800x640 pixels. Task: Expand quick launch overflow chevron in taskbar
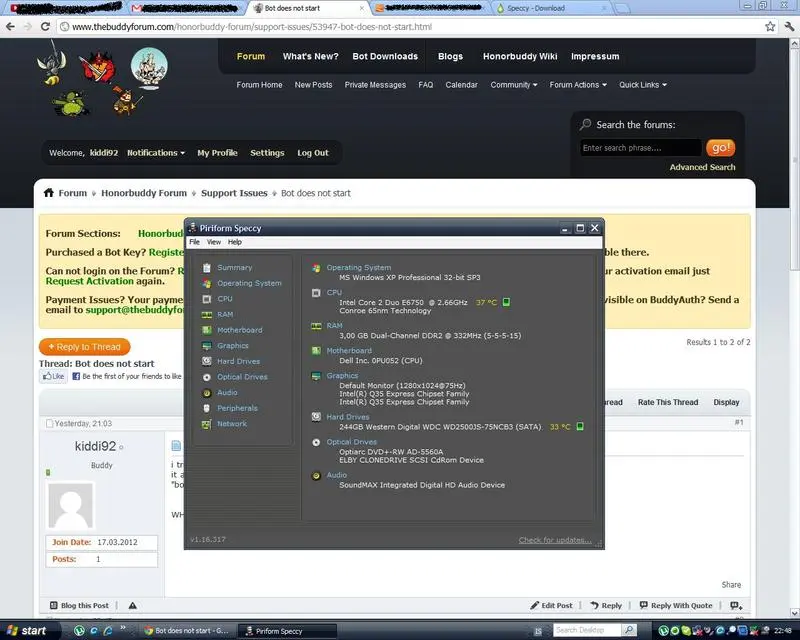pyautogui.click(x=122, y=628)
